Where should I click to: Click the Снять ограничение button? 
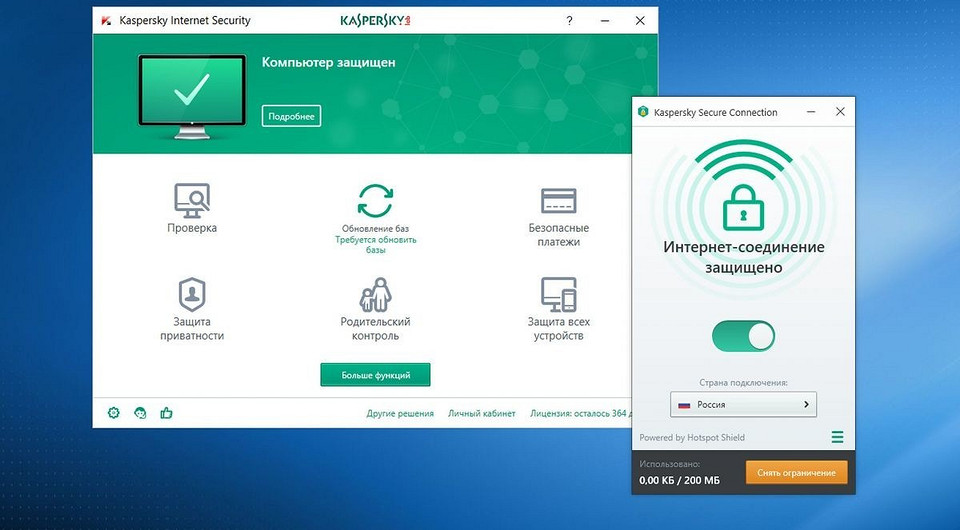(x=796, y=472)
